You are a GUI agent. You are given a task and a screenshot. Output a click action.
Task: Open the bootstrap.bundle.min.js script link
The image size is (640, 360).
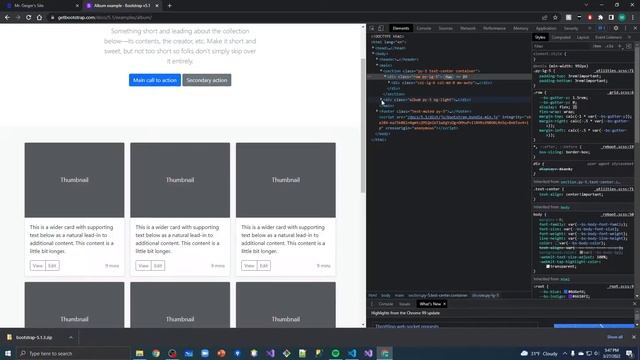pyautogui.click(x=453, y=117)
